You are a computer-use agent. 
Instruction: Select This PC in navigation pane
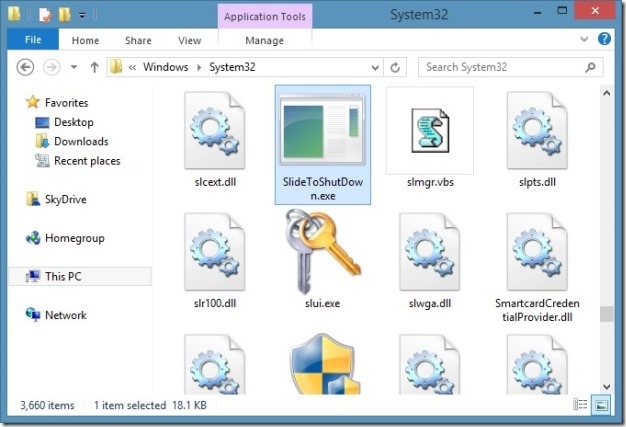click(x=80, y=276)
